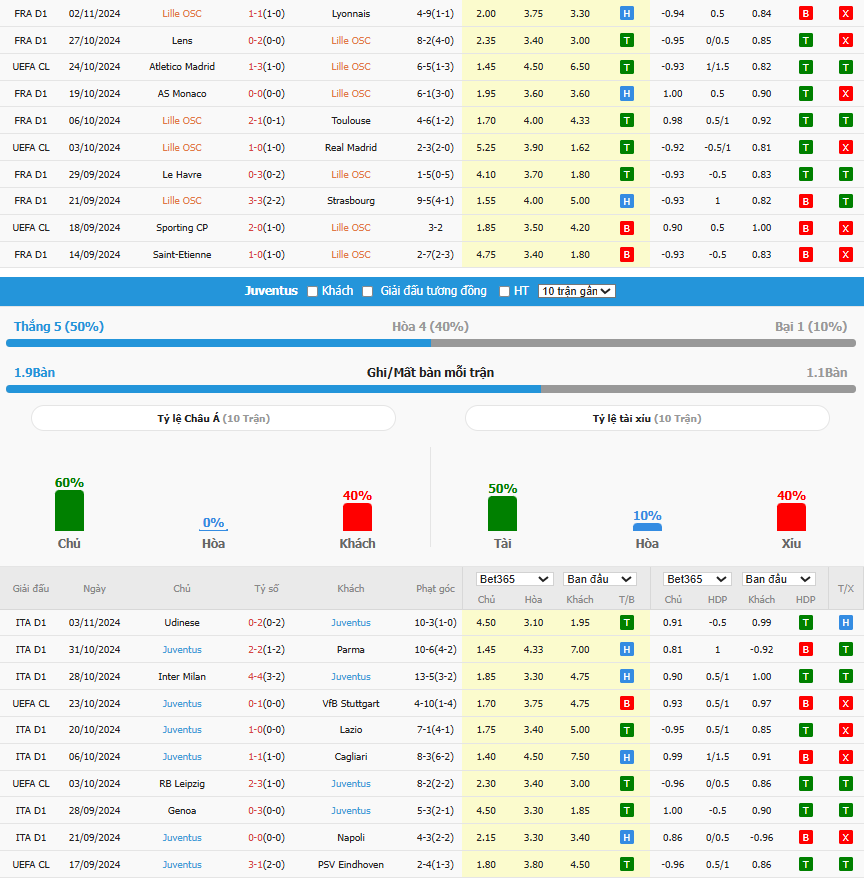This screenshot has height=880, width=866.
Task: Click the 2-3(1-0) score in the RB Leipzig row
Action: coord(267,783)
